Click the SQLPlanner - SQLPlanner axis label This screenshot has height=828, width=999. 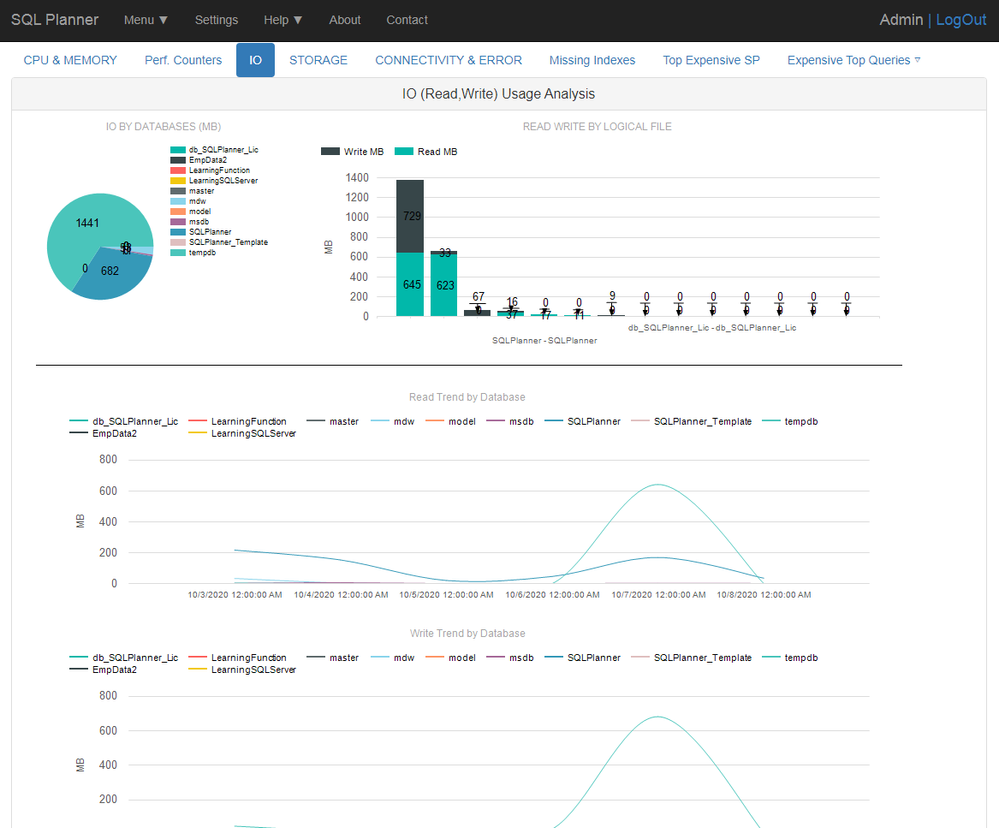[544, 341]
